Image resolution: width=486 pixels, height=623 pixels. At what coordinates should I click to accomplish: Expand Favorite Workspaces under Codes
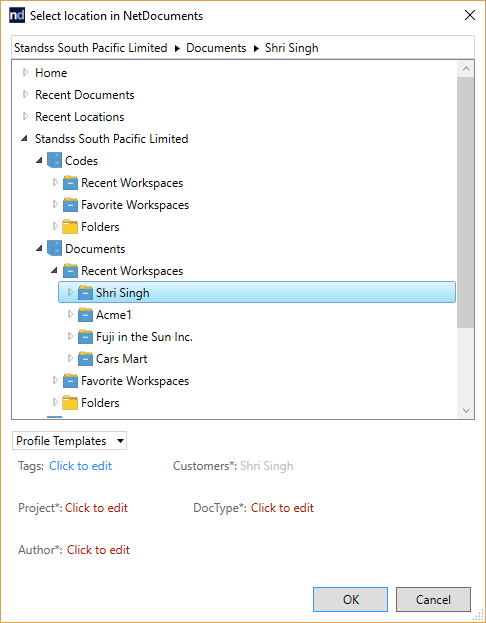click(55, 204)
